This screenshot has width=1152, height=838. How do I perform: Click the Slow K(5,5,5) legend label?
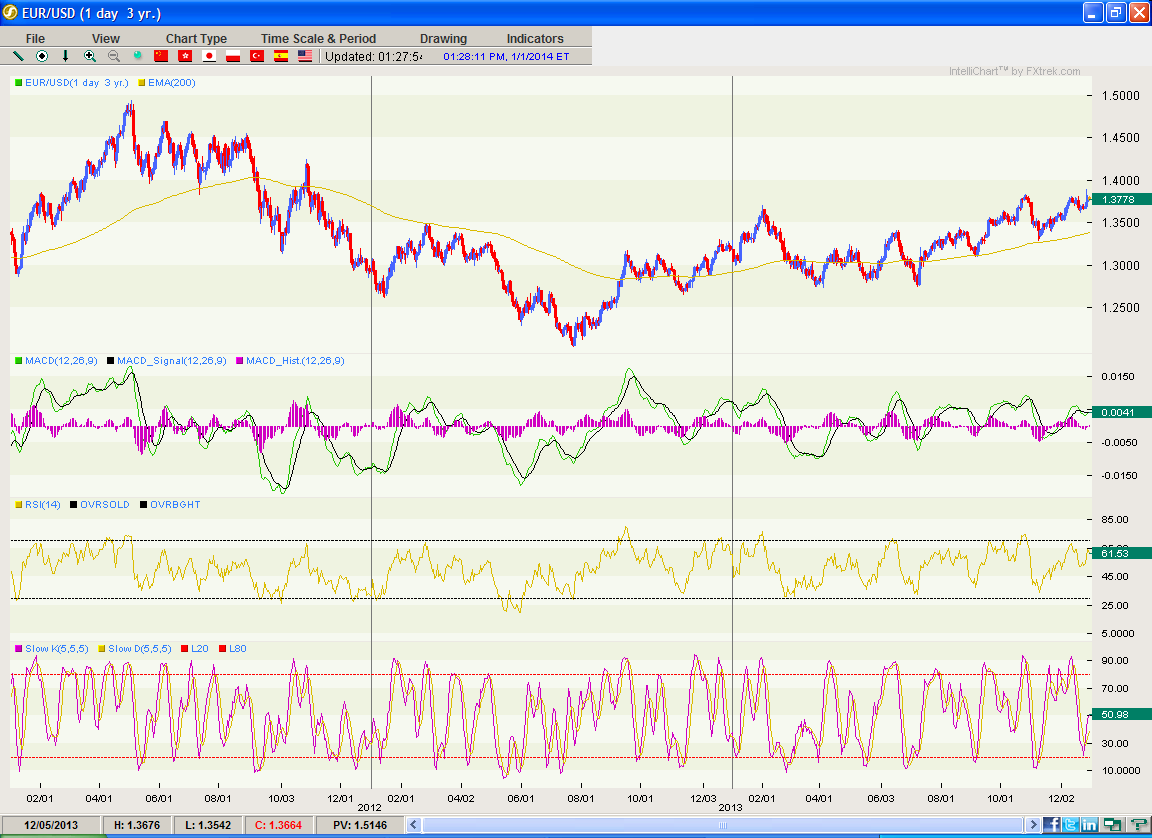pyautogui.click(x=56, y=648)
